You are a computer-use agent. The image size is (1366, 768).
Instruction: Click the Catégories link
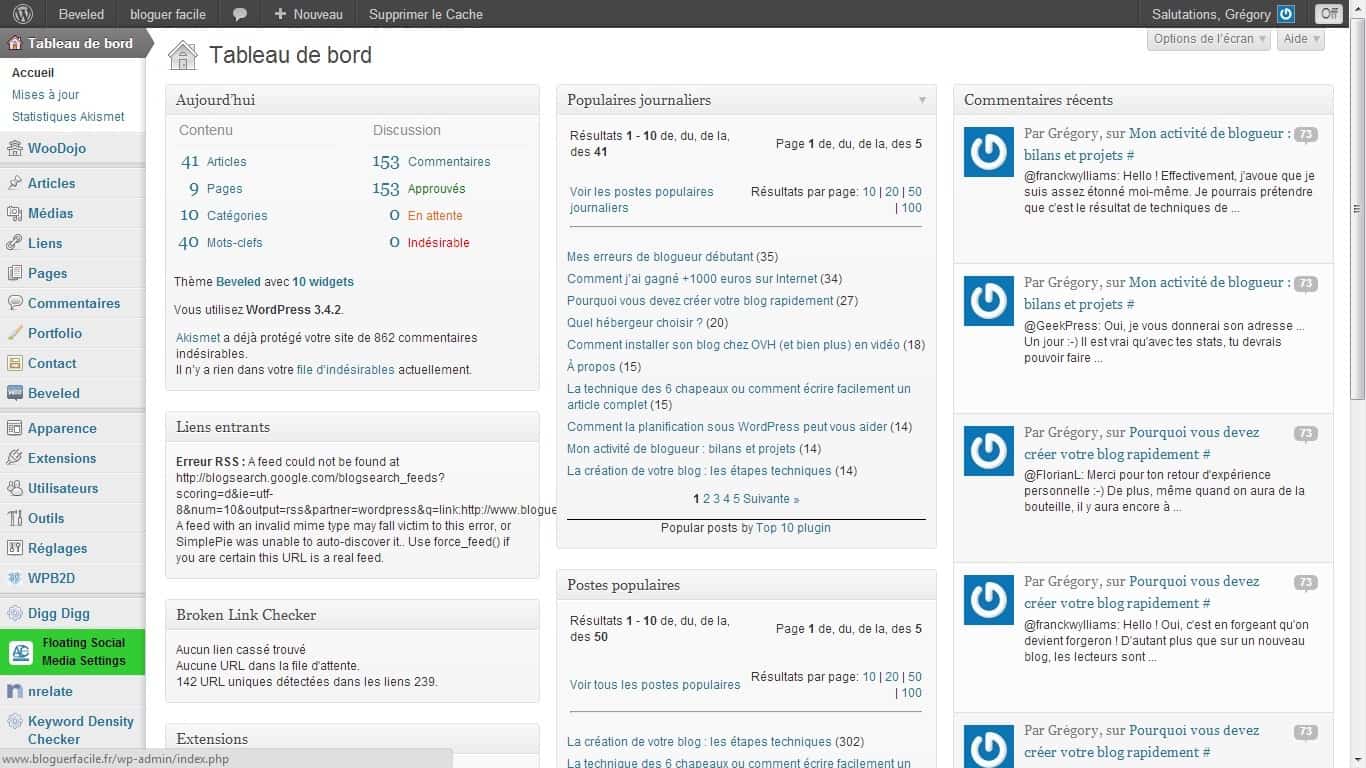pyautogui.click(x=237, y=216)
